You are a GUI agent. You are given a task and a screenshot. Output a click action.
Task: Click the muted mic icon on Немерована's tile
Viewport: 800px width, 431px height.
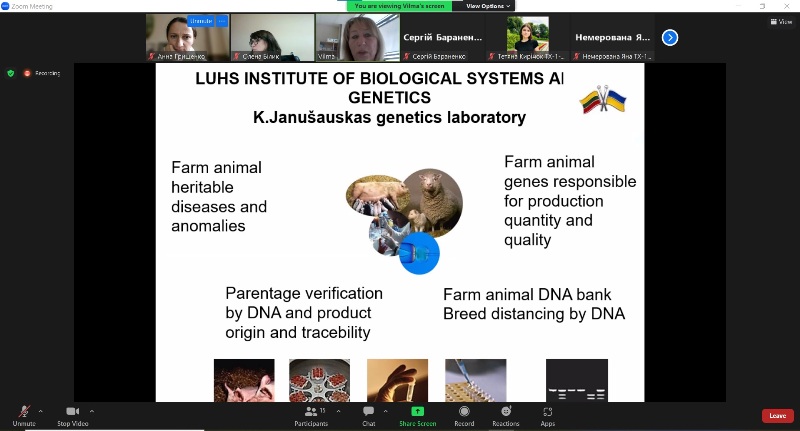[x=576, y=57]
